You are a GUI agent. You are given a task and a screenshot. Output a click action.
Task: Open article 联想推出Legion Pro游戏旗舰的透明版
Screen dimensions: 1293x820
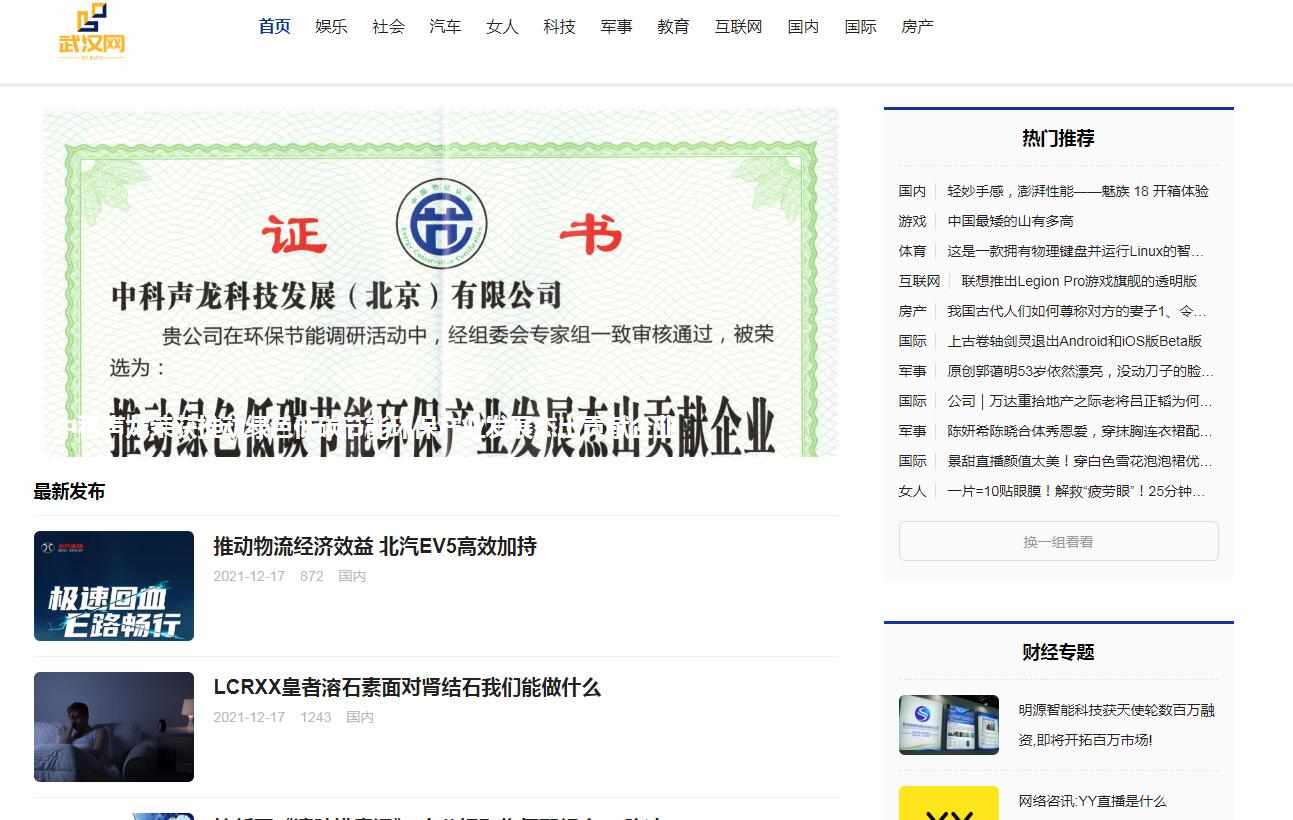pos(1079,281)
